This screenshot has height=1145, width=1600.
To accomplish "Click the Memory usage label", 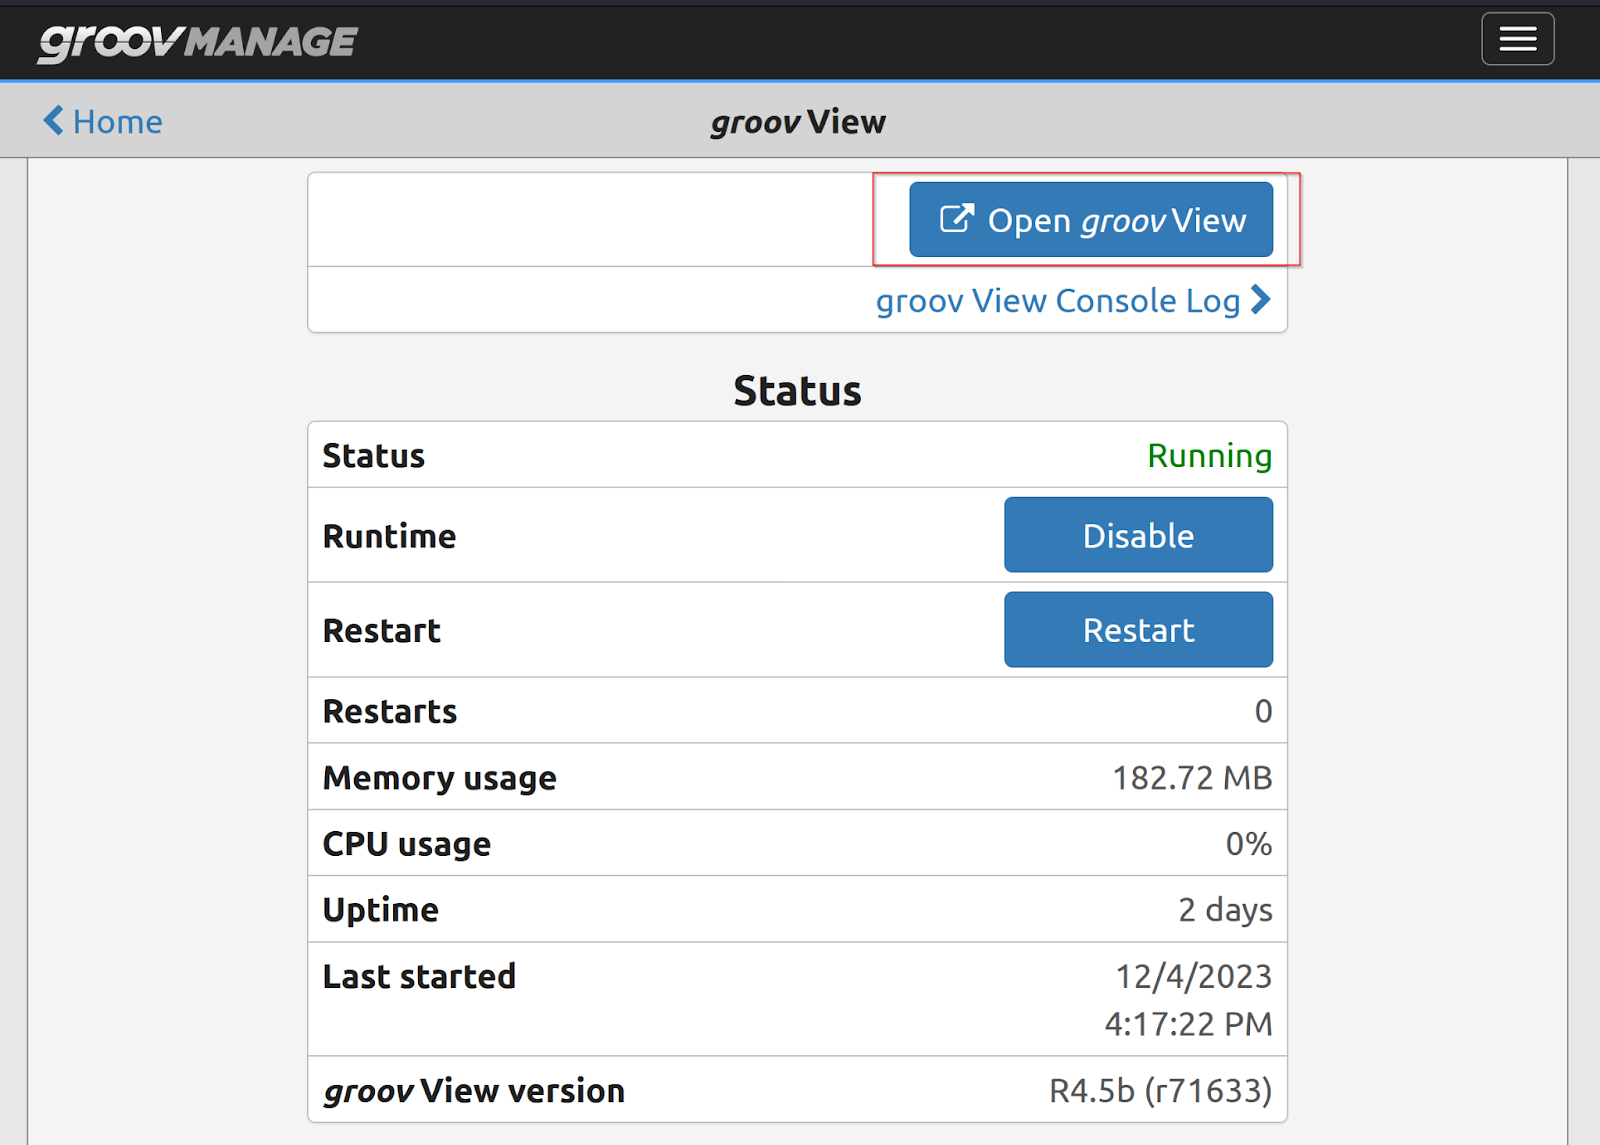I will click(439, 778).
